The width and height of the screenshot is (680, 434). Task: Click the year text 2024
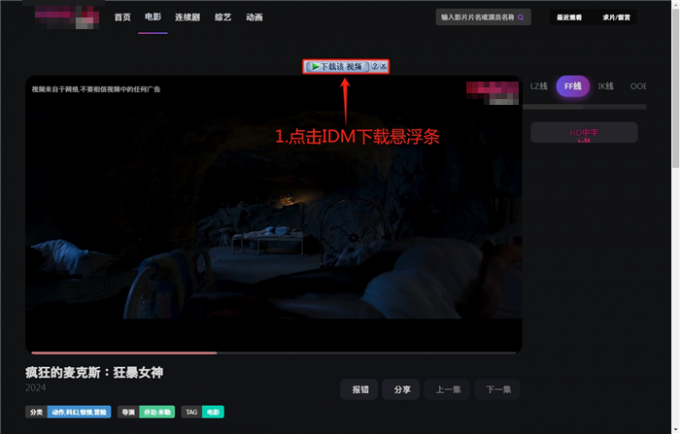pyautogui.click(x=36, y=388)
